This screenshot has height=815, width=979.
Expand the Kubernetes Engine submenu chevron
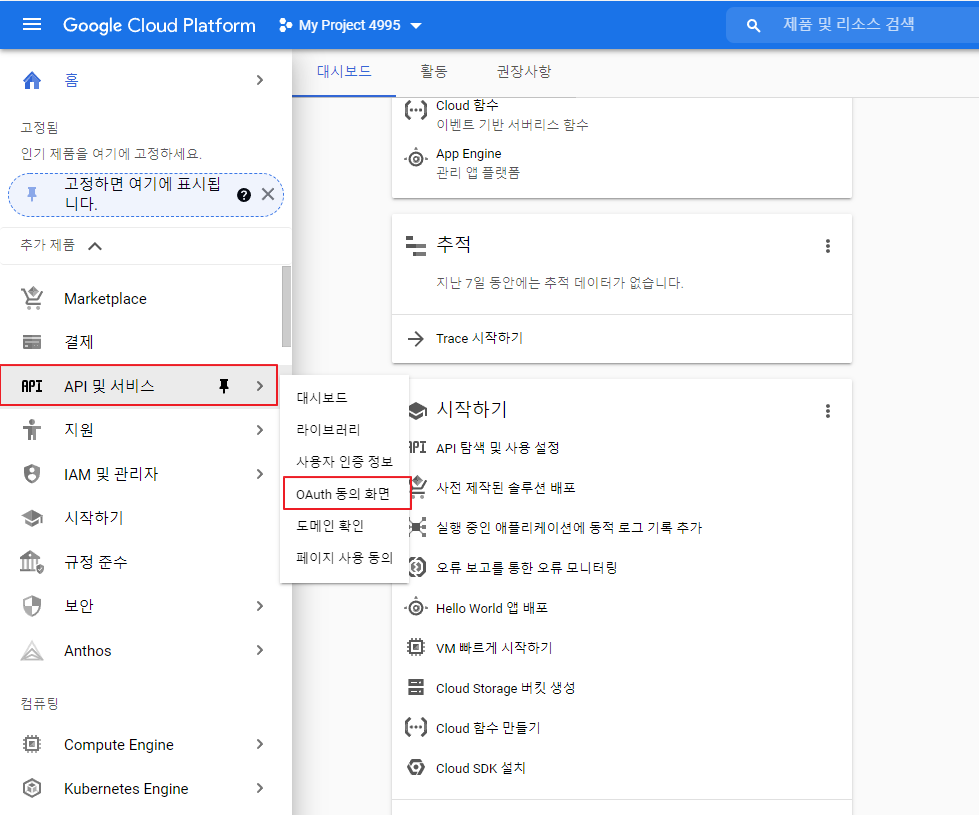(x=260, y=788)
